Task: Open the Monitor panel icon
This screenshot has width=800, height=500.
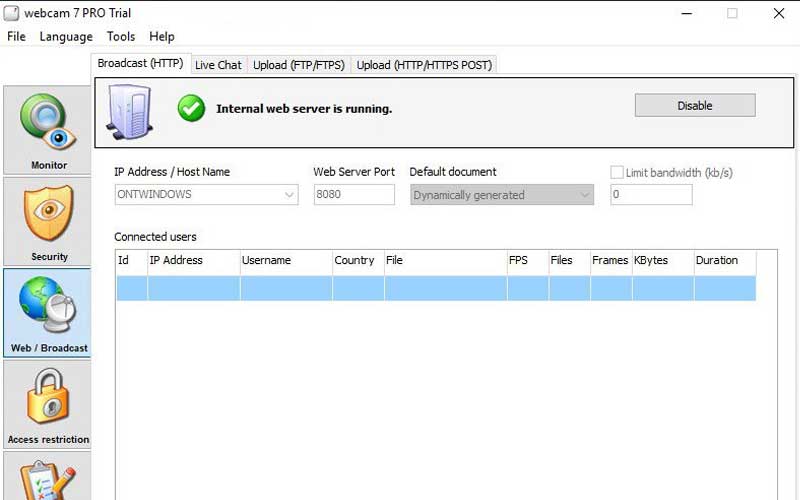Action: pyautogui.click(x=47, y=131)
